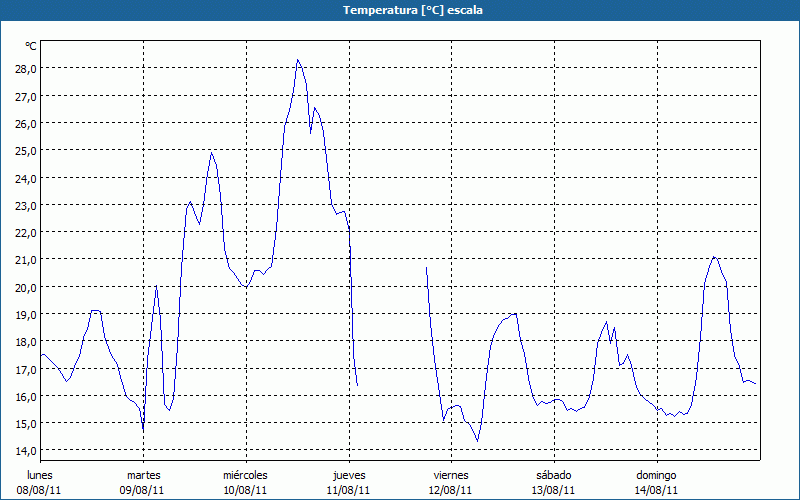
Task: Click the 18,0 temperature axis label
Action: [x=25, y=341]
